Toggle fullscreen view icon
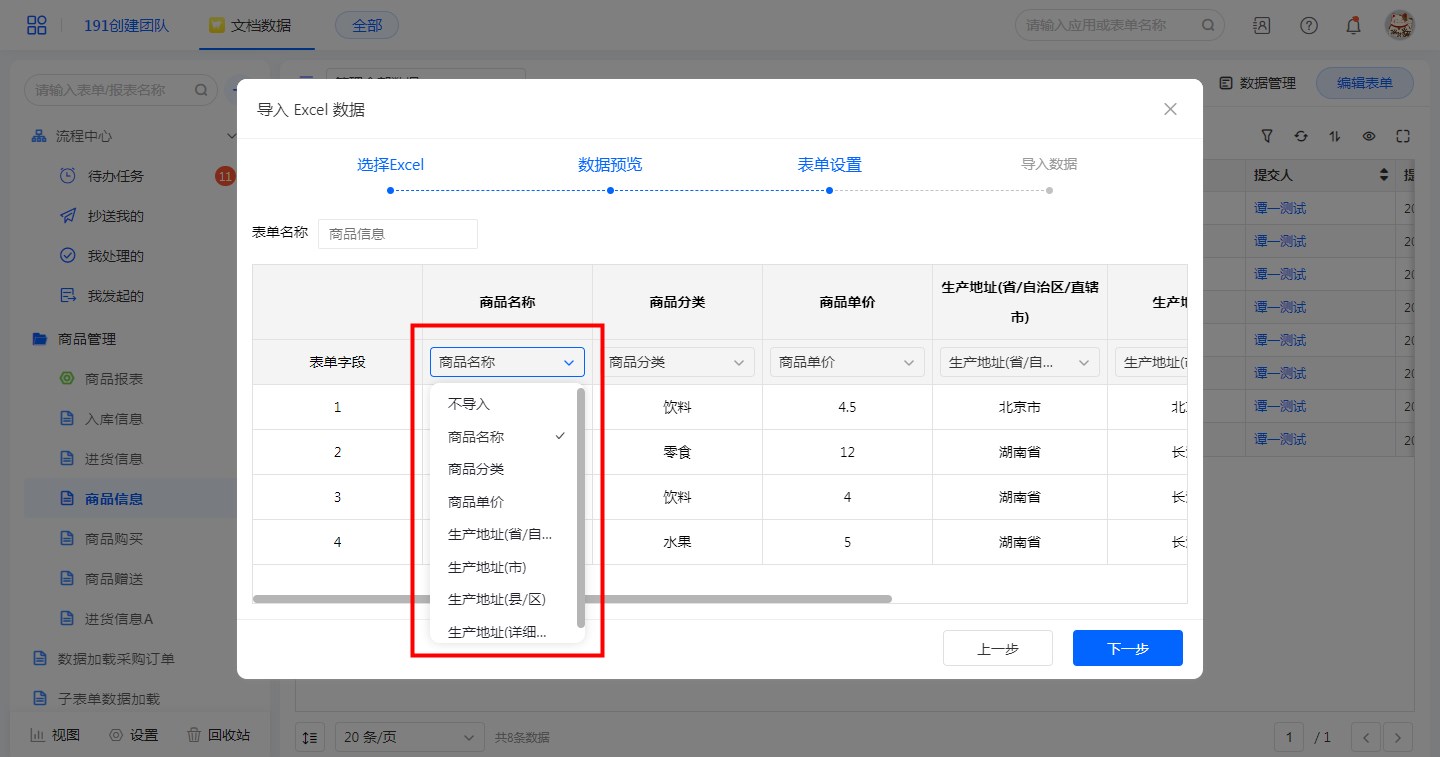The image size is (1440, 757). tap(1402, 136)
